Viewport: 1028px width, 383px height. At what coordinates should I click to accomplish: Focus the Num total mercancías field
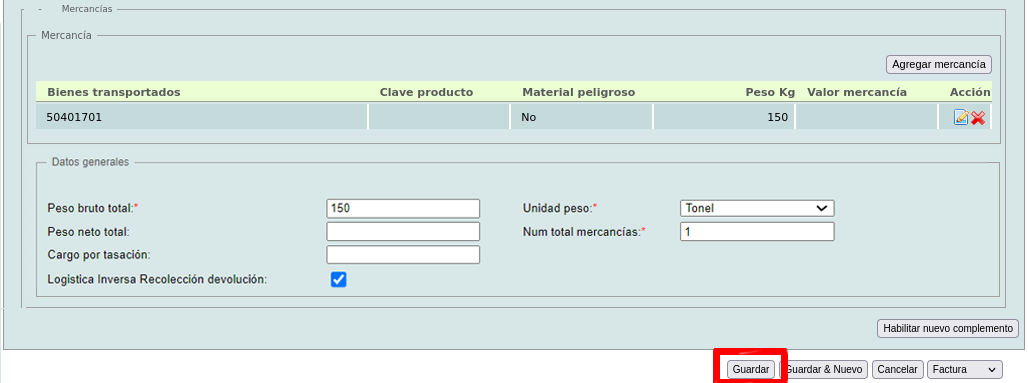757,232
